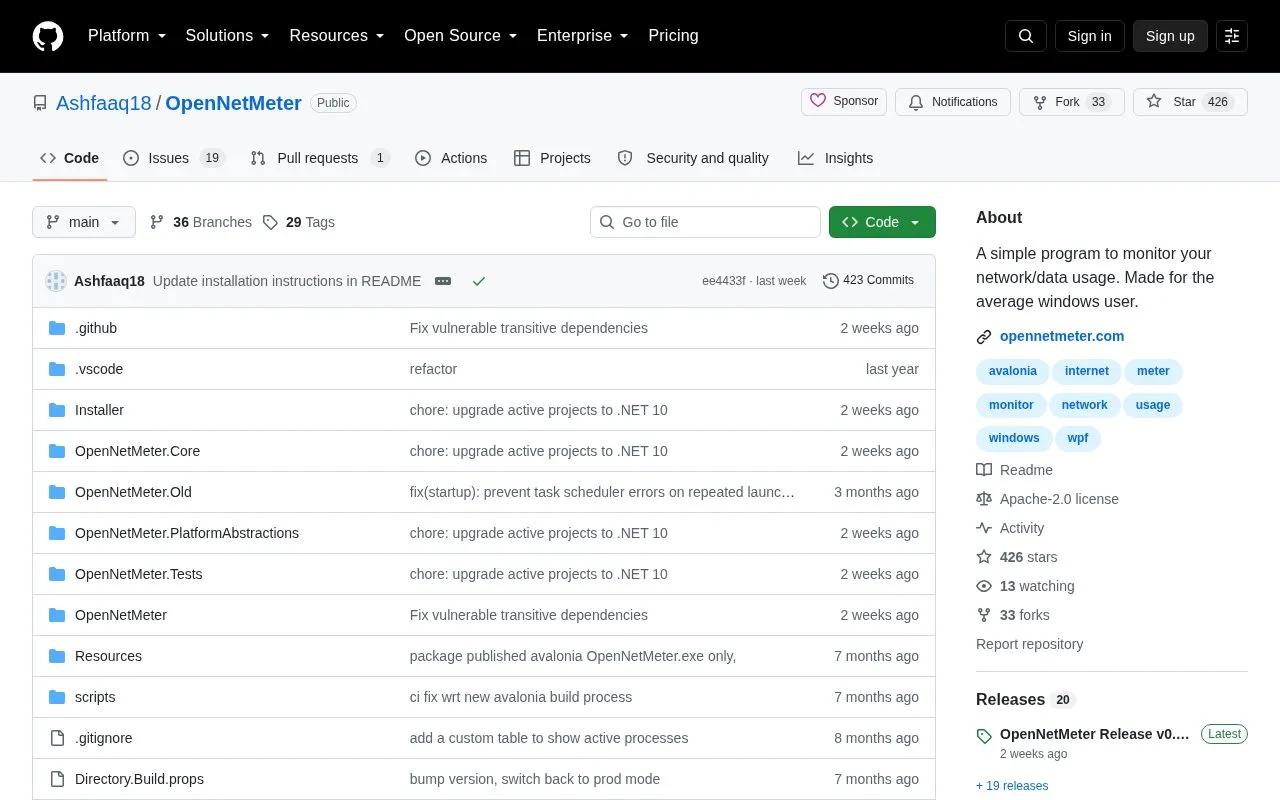Open the Pricing link

point(673,36)
